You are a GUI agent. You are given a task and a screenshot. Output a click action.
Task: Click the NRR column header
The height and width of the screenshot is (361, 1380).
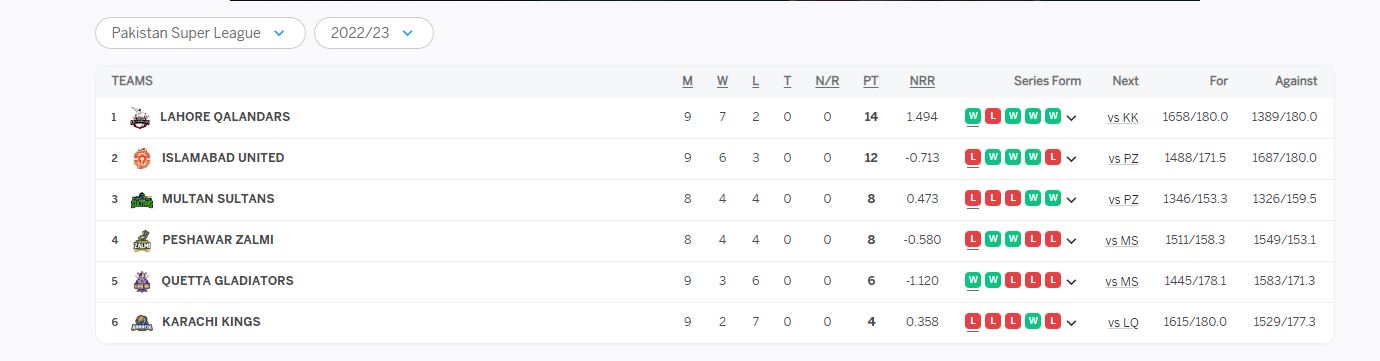point(922,81)
